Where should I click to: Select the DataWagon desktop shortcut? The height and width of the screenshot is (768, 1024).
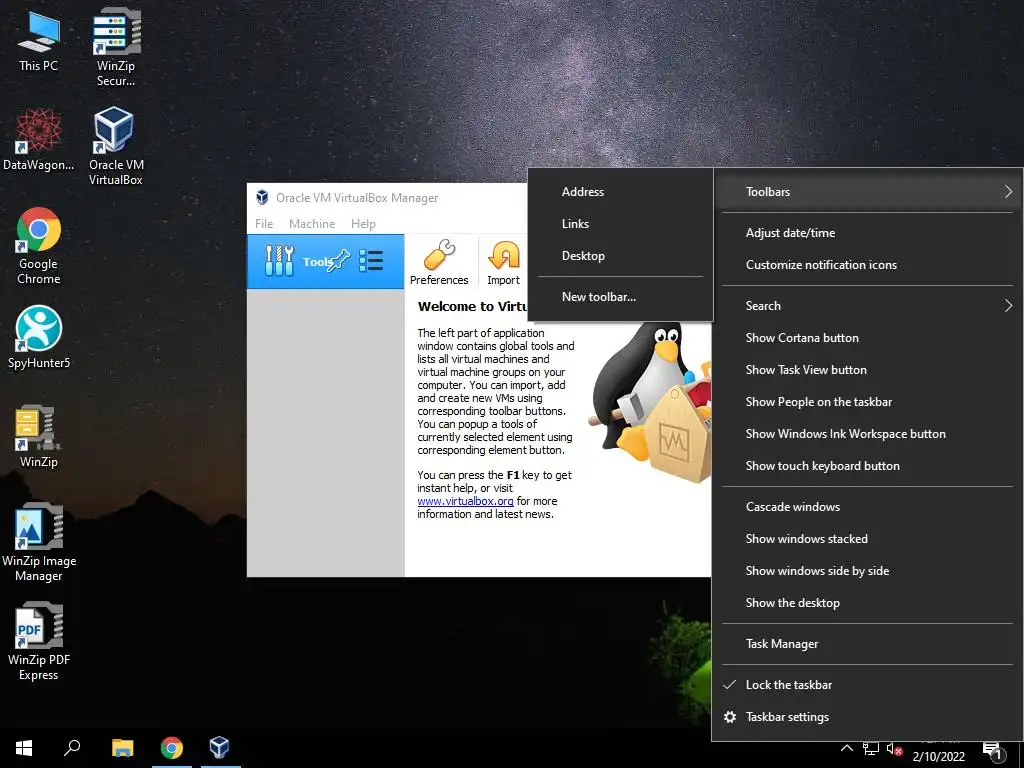coord(38,140)
